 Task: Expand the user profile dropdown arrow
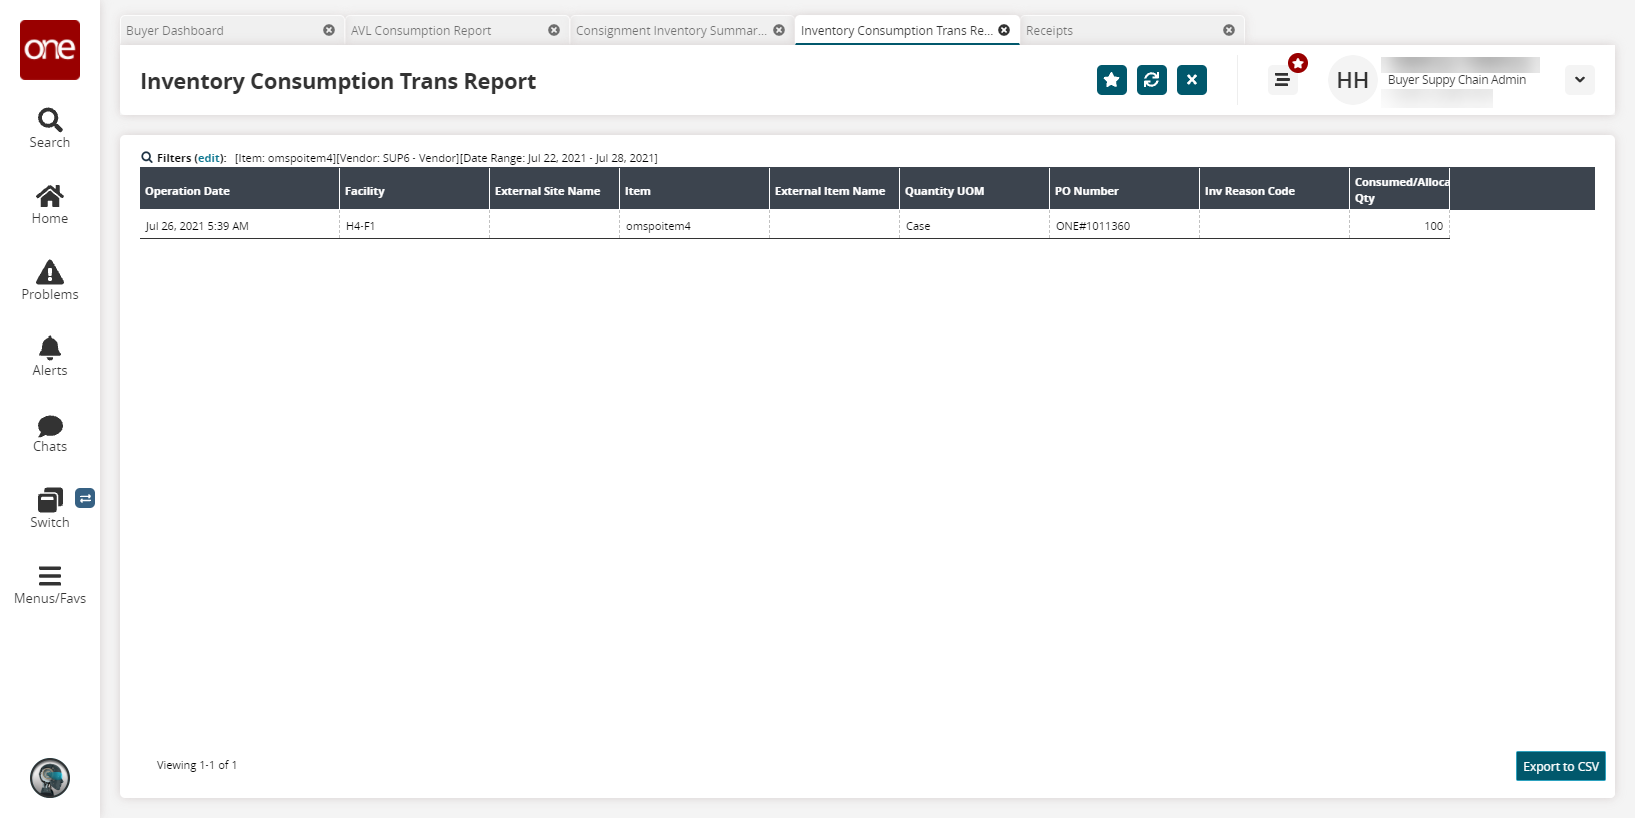tap(1579, 80)
